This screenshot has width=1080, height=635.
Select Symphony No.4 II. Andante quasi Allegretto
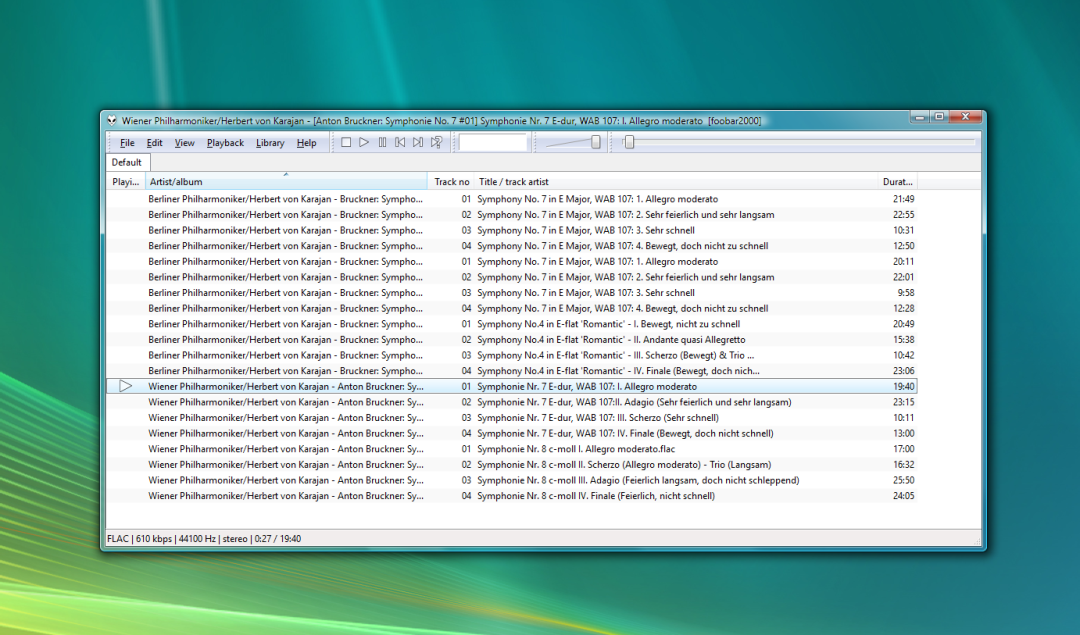tap(512, 340)
